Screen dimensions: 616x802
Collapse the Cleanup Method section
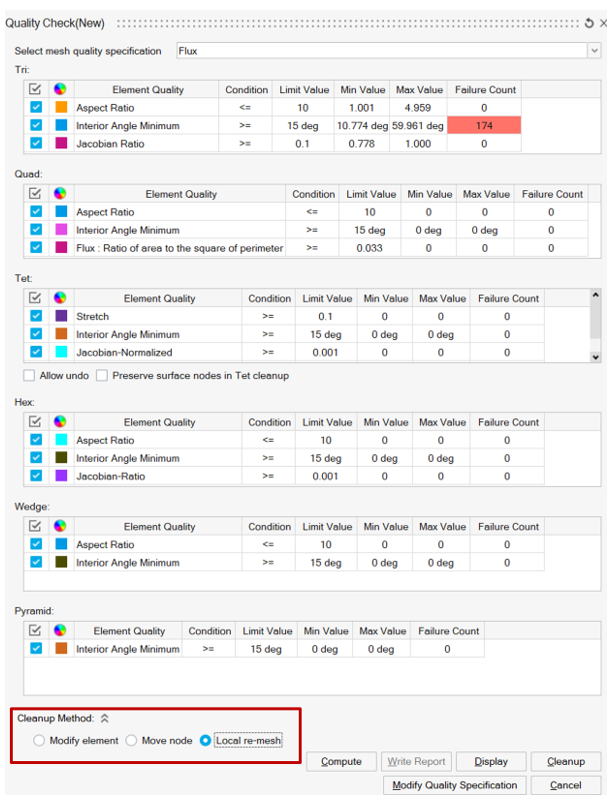(x=104, y=718)
